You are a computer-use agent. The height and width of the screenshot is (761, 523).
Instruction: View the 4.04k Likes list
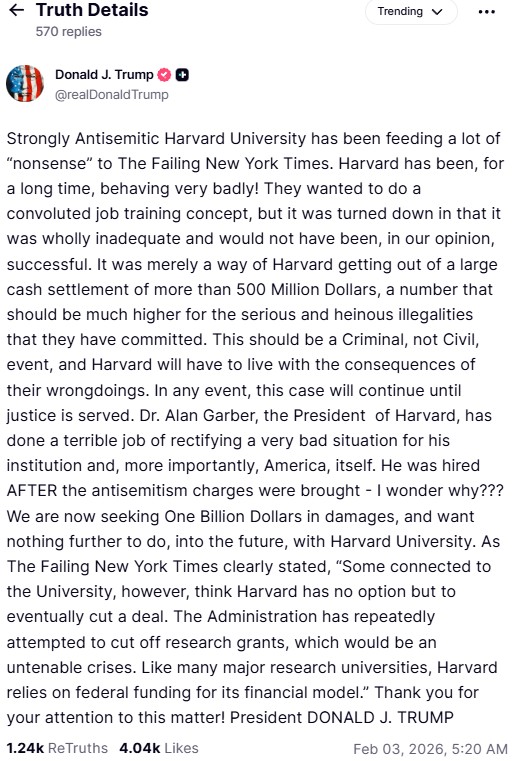tap(159, 748)
